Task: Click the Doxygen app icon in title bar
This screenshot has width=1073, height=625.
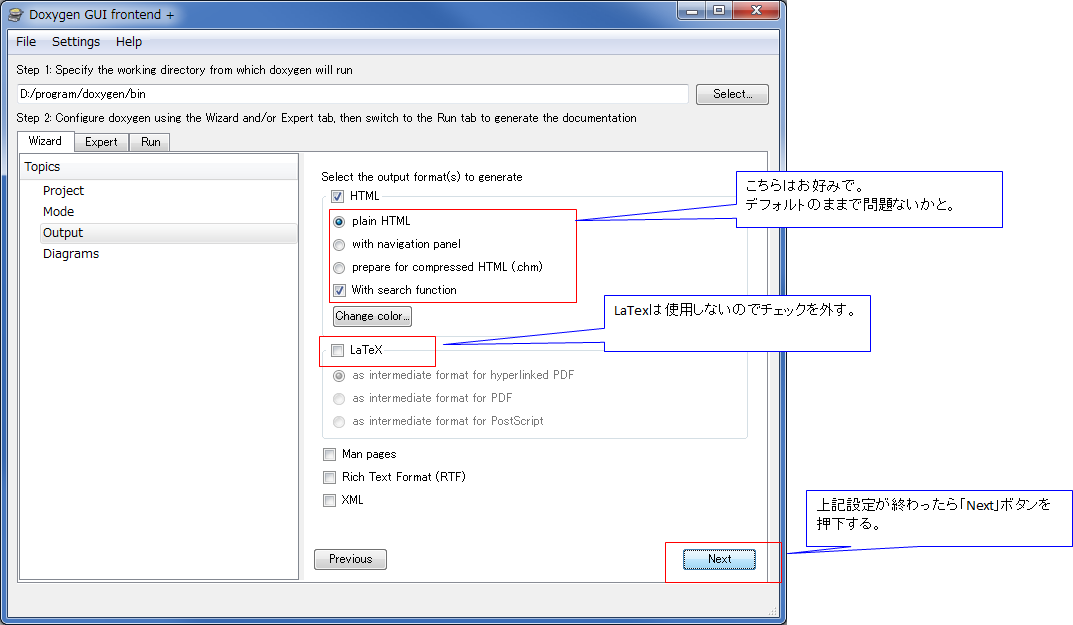Action: point(16,14)
